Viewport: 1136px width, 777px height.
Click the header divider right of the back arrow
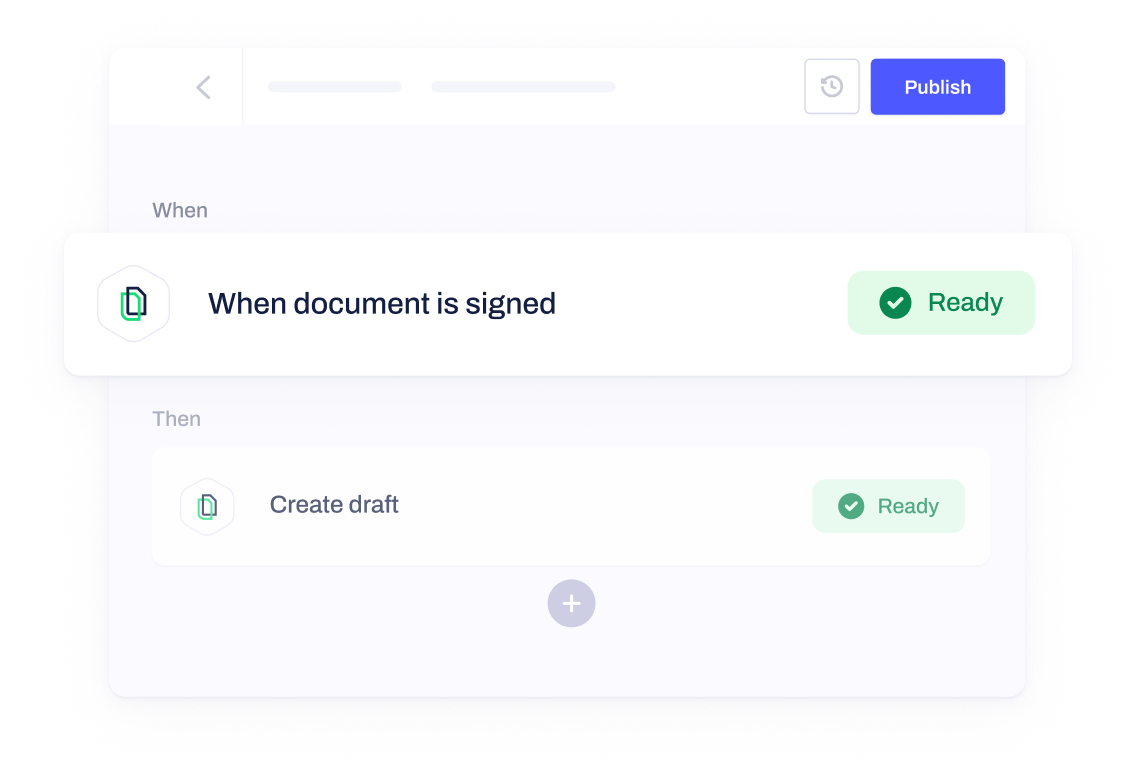click(242, 87)
